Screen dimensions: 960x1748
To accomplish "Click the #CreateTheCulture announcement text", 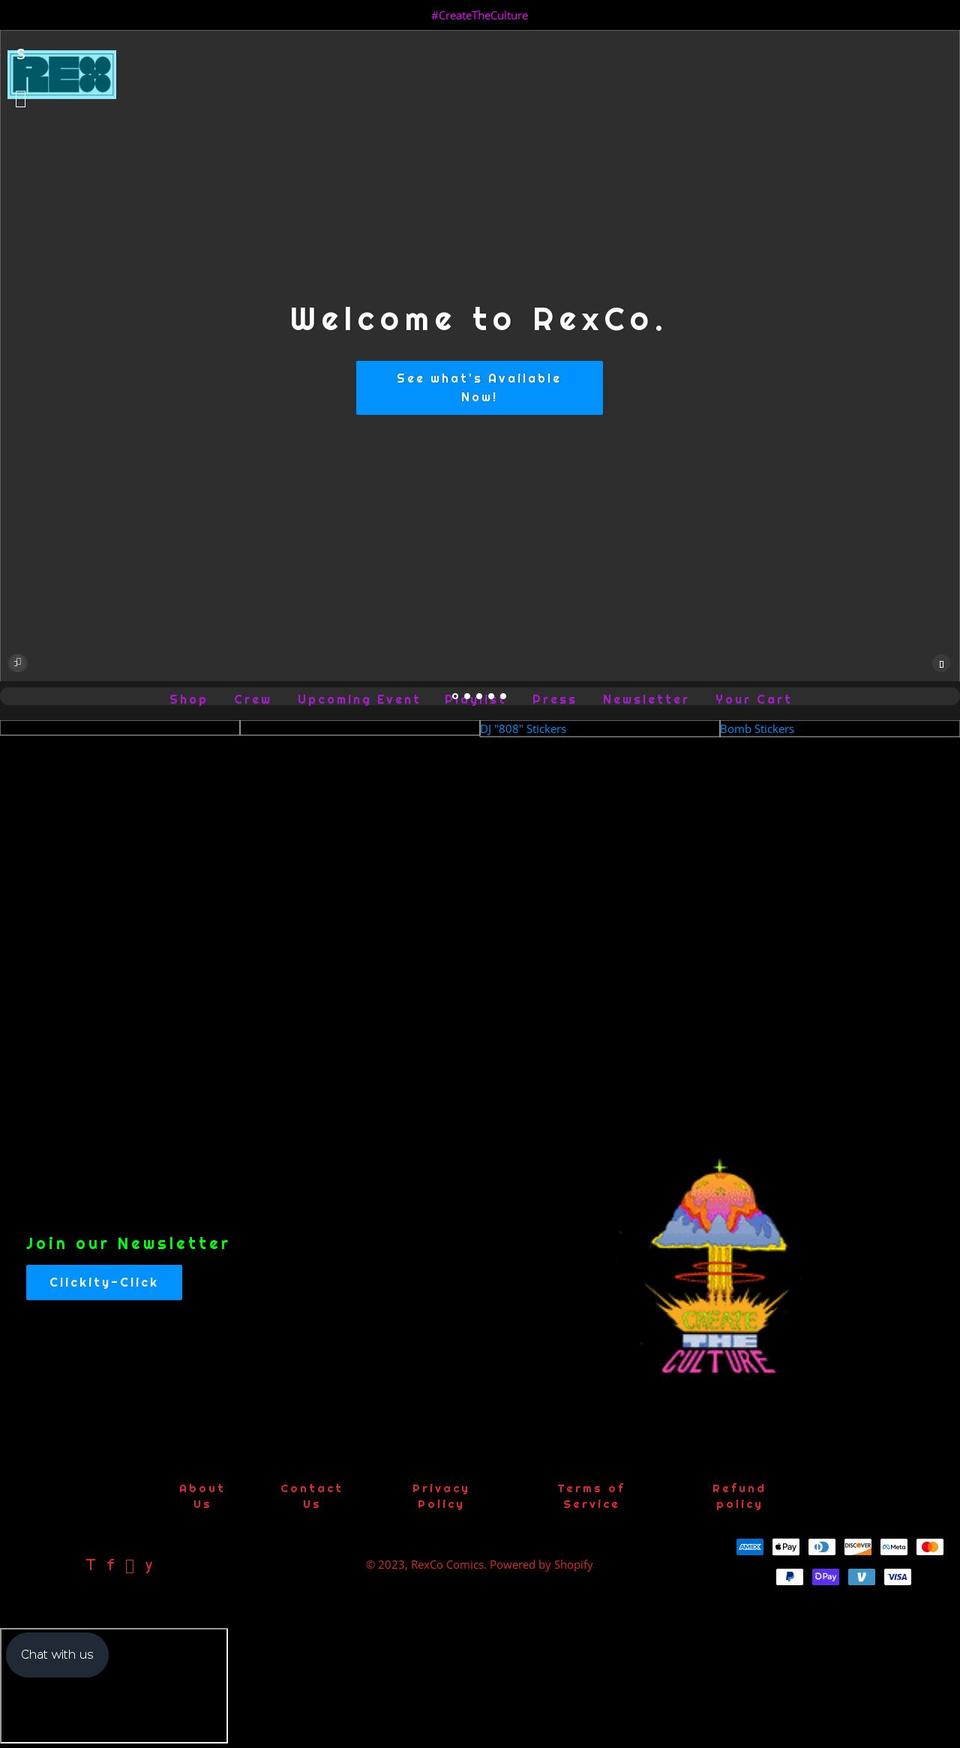I will [479, 15].
